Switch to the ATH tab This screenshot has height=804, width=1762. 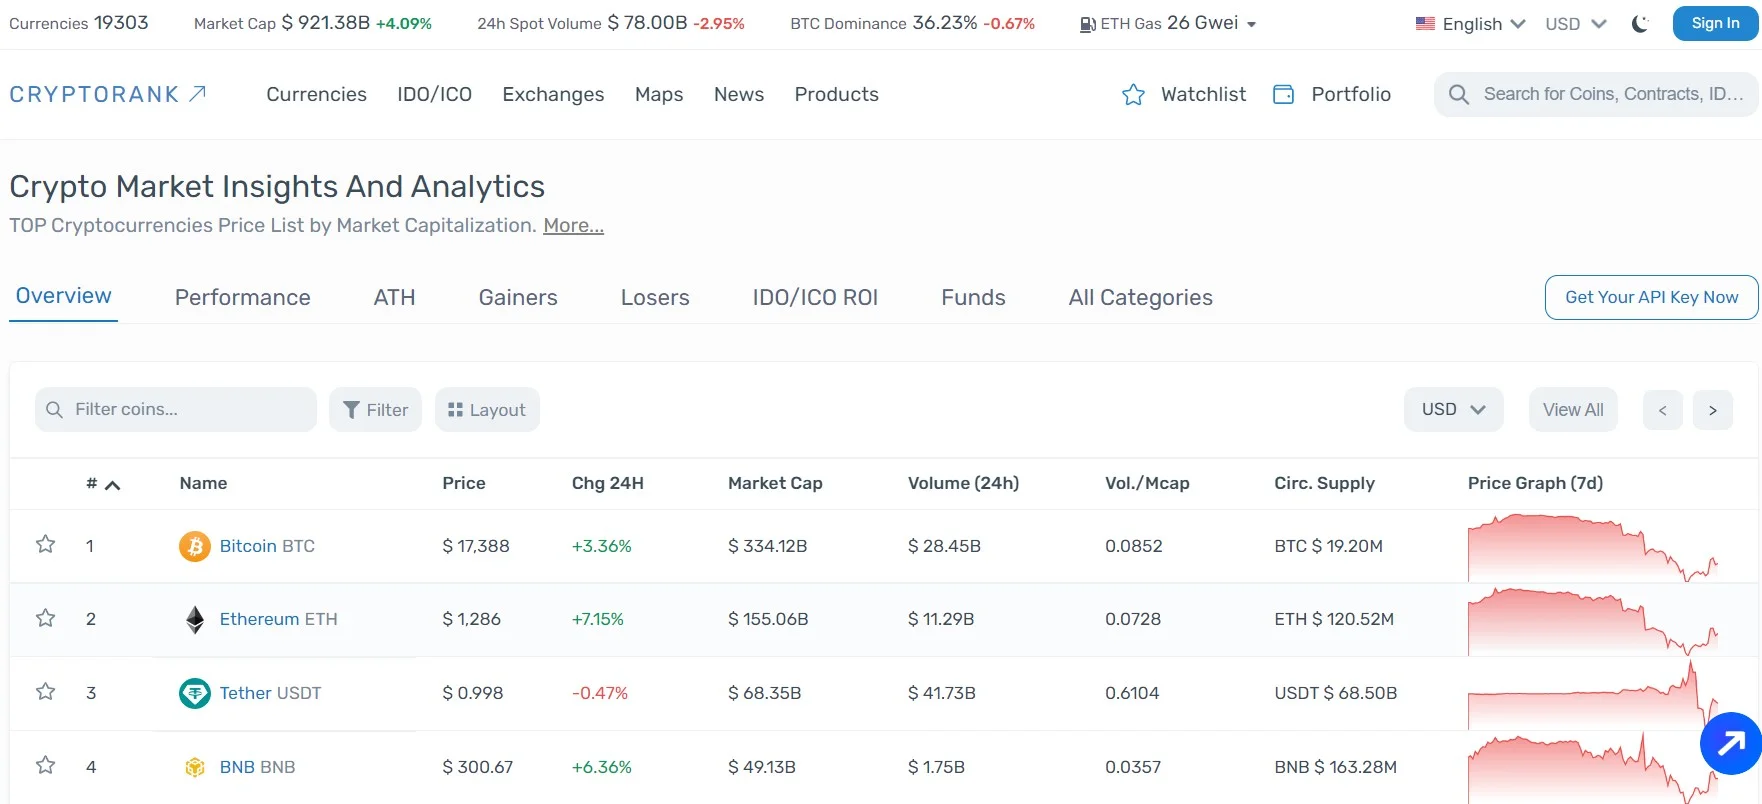394,297
